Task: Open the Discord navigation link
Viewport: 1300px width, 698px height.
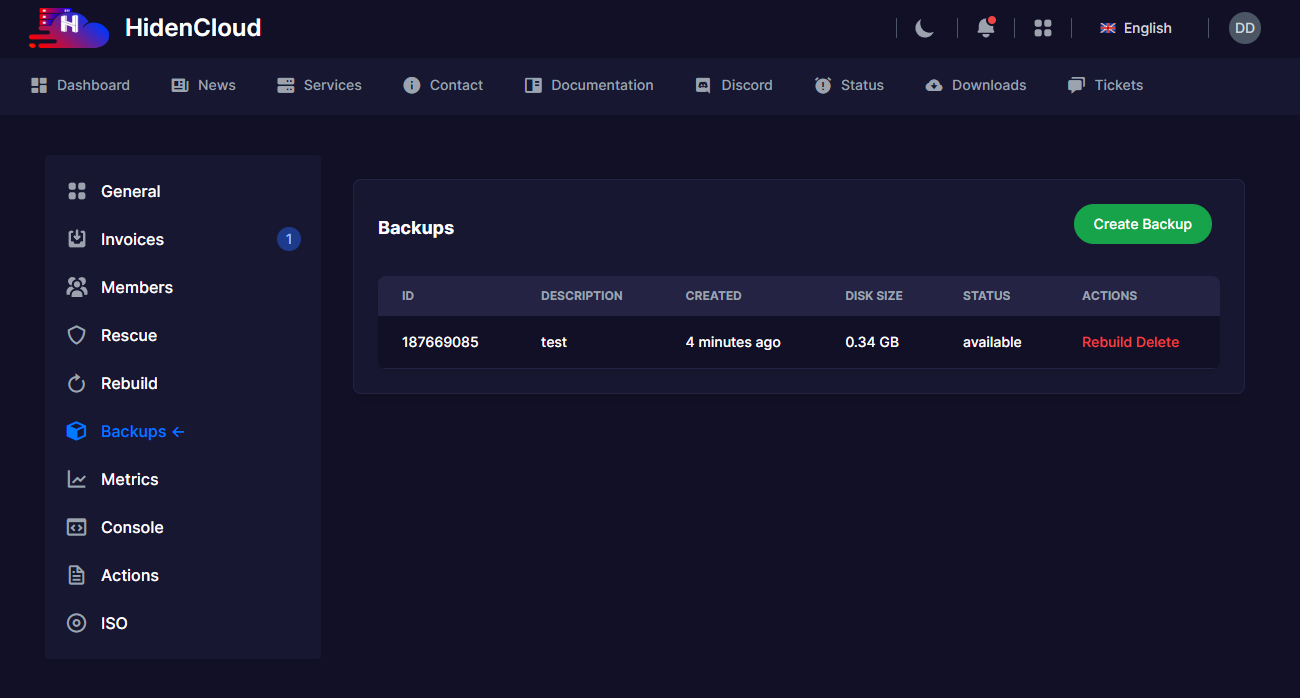Action: point(734,85)
